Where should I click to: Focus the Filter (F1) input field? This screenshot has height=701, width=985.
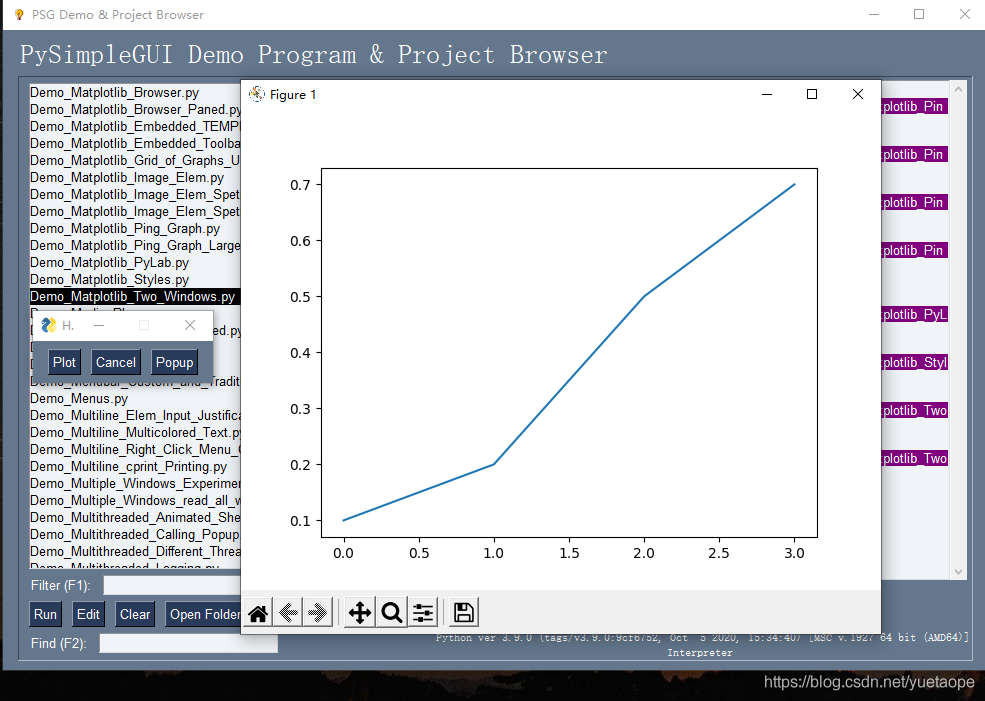pyautogui.click(x=172, y=585)
